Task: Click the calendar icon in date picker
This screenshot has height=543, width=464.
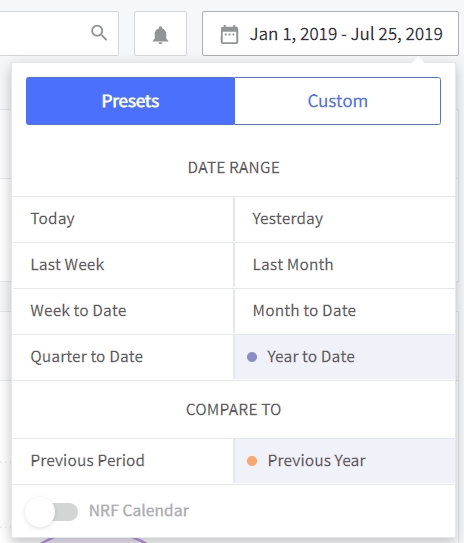Action: tap(229, 34)
